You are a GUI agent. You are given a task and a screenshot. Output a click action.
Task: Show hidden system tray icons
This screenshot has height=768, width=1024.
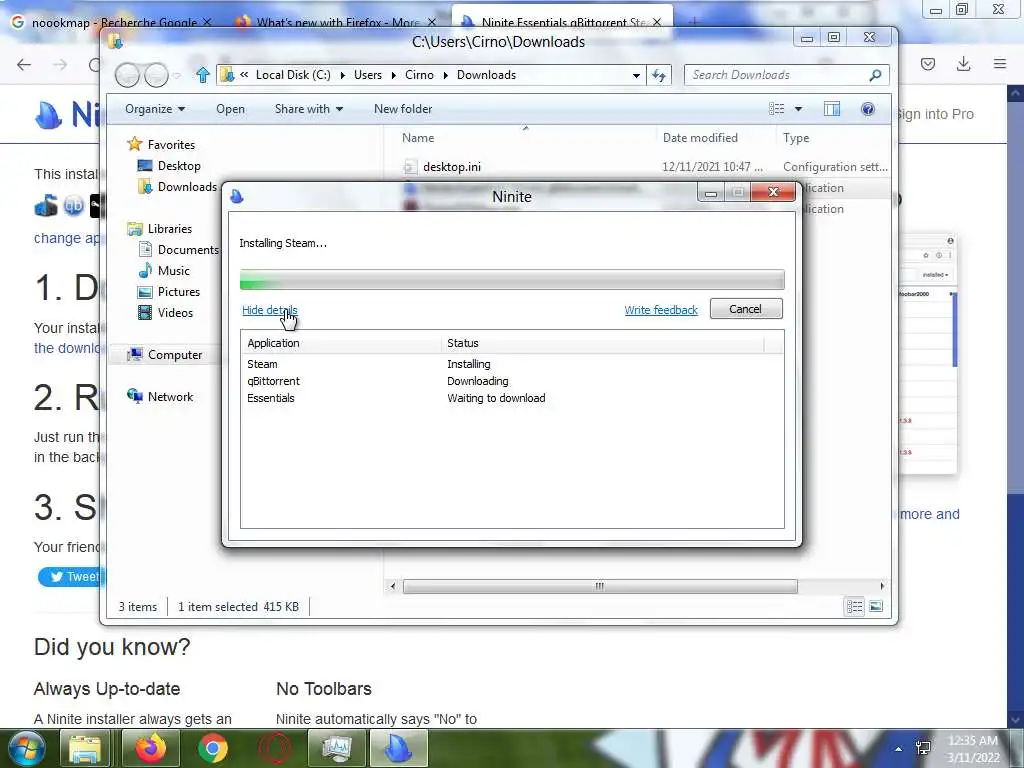tap(899, 749)
